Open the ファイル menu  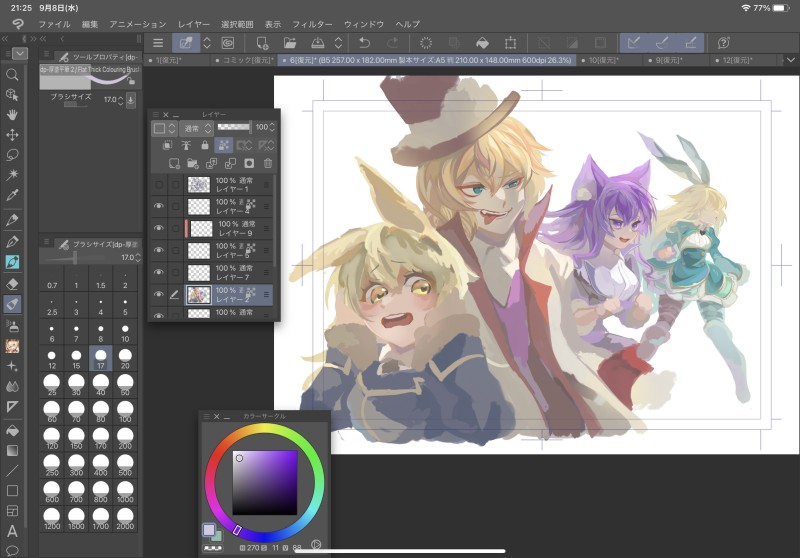click(54, 24)
